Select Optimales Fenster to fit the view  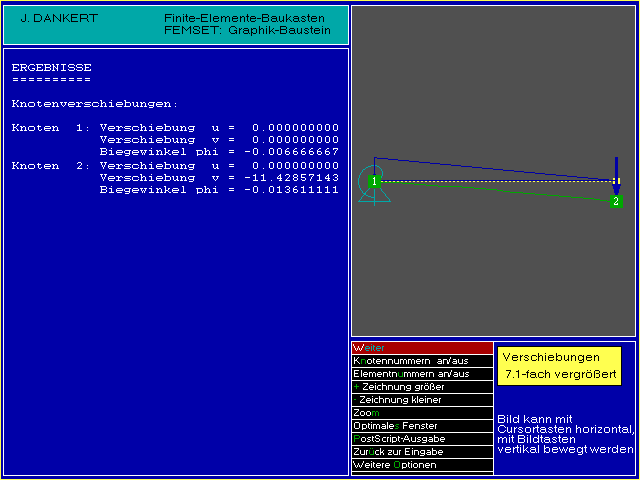tap(422, 425)
